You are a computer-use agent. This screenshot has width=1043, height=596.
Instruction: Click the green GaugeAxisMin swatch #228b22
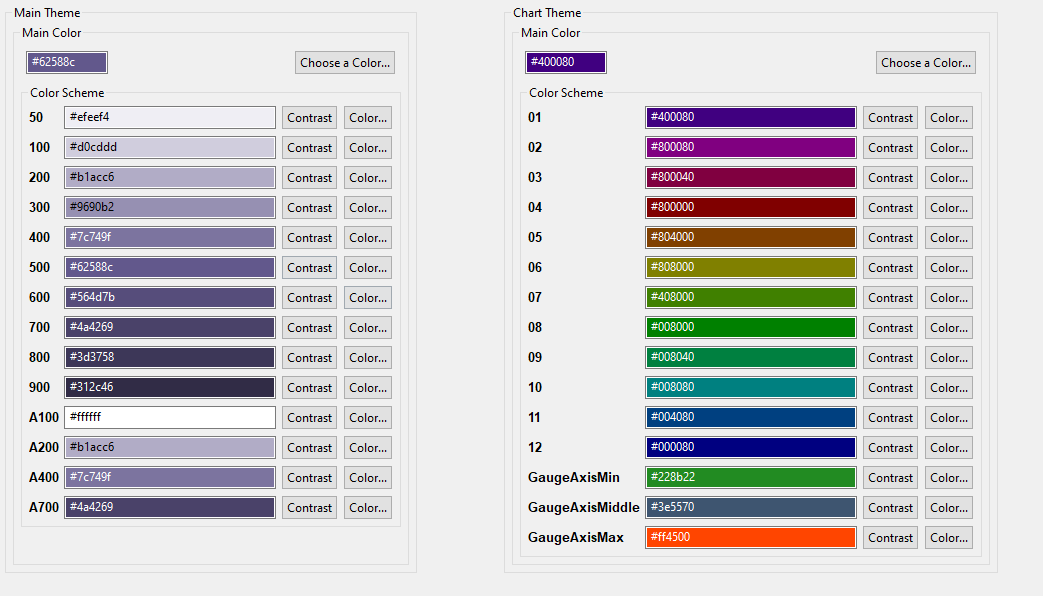point(751,477)
